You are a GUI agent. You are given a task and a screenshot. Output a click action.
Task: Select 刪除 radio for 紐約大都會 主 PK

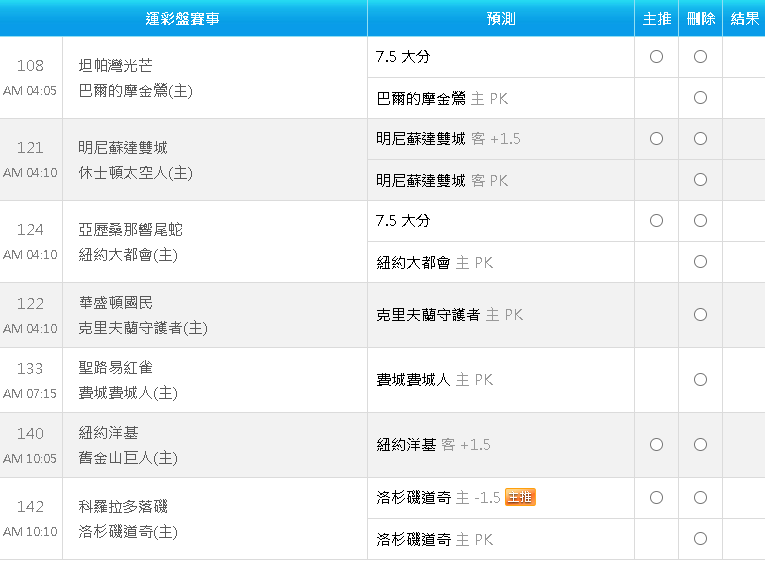[x=700, y=261]
